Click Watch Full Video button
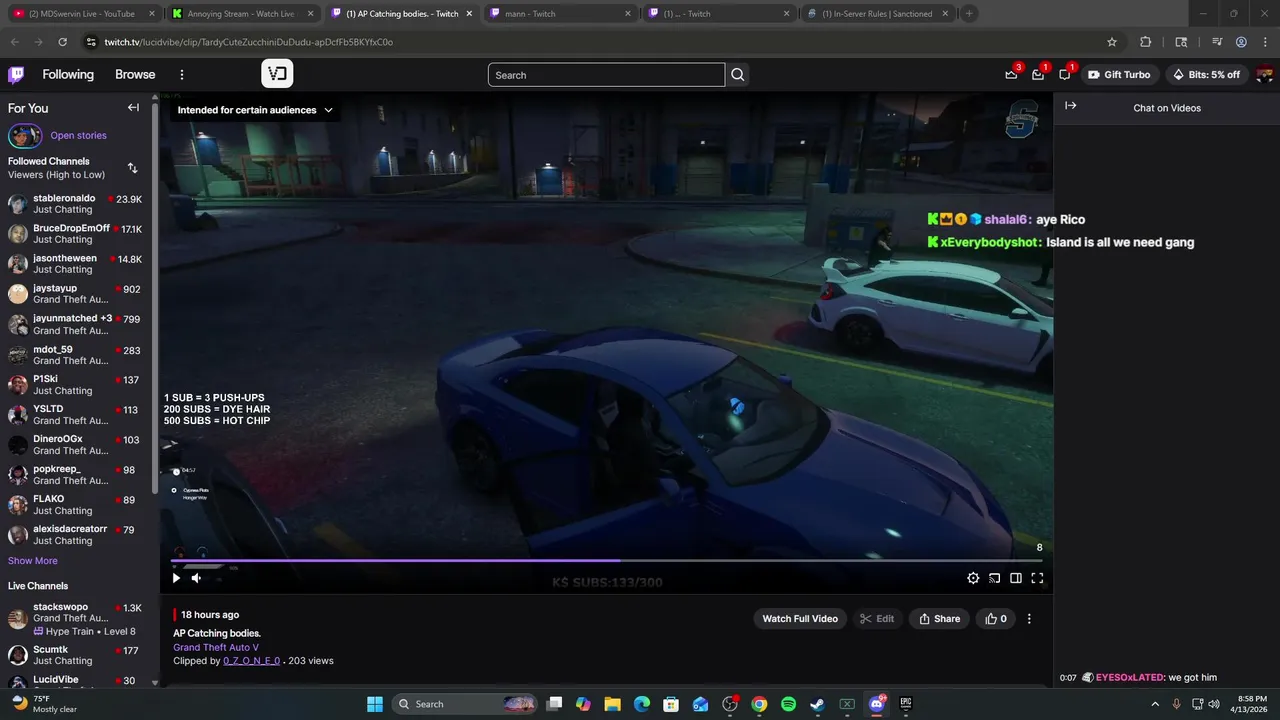Screen dimensions: 1280x720 800,619
